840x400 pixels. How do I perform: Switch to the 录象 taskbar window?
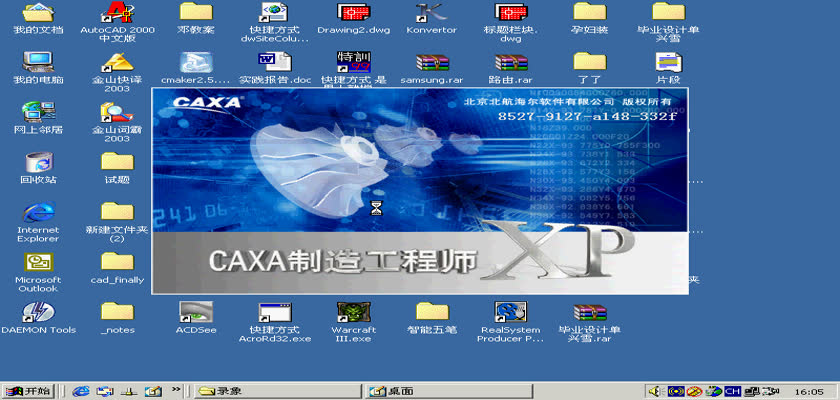pos(278,391)
